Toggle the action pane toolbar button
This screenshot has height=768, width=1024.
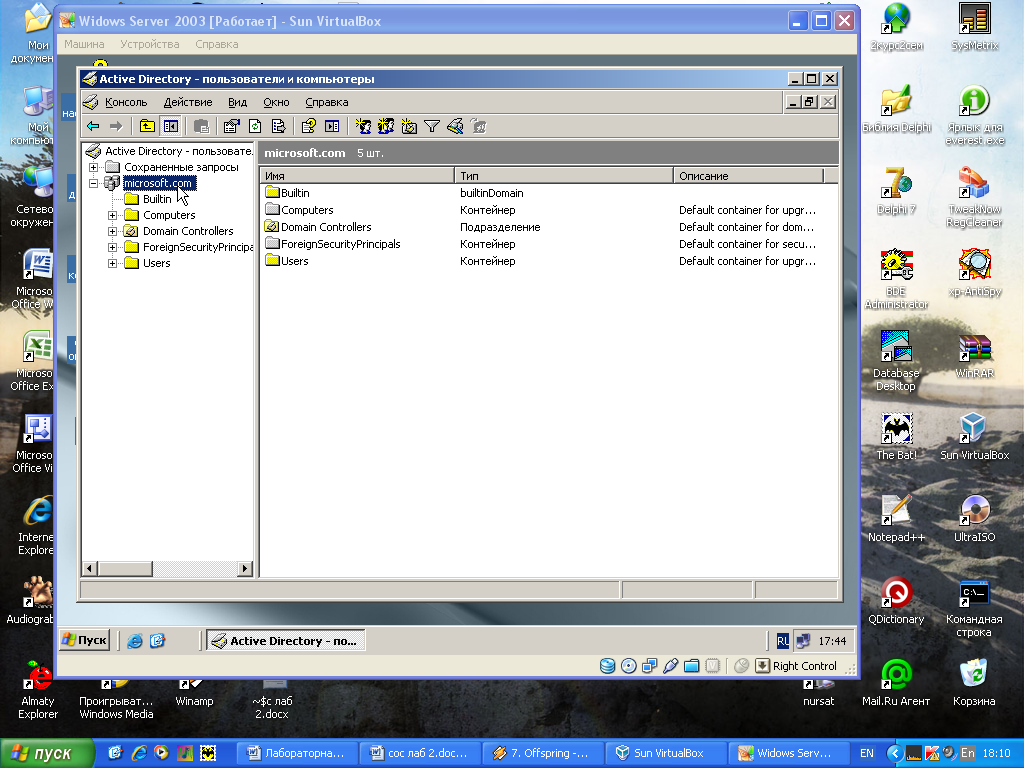pyautogui.click(x=332, y=127)
